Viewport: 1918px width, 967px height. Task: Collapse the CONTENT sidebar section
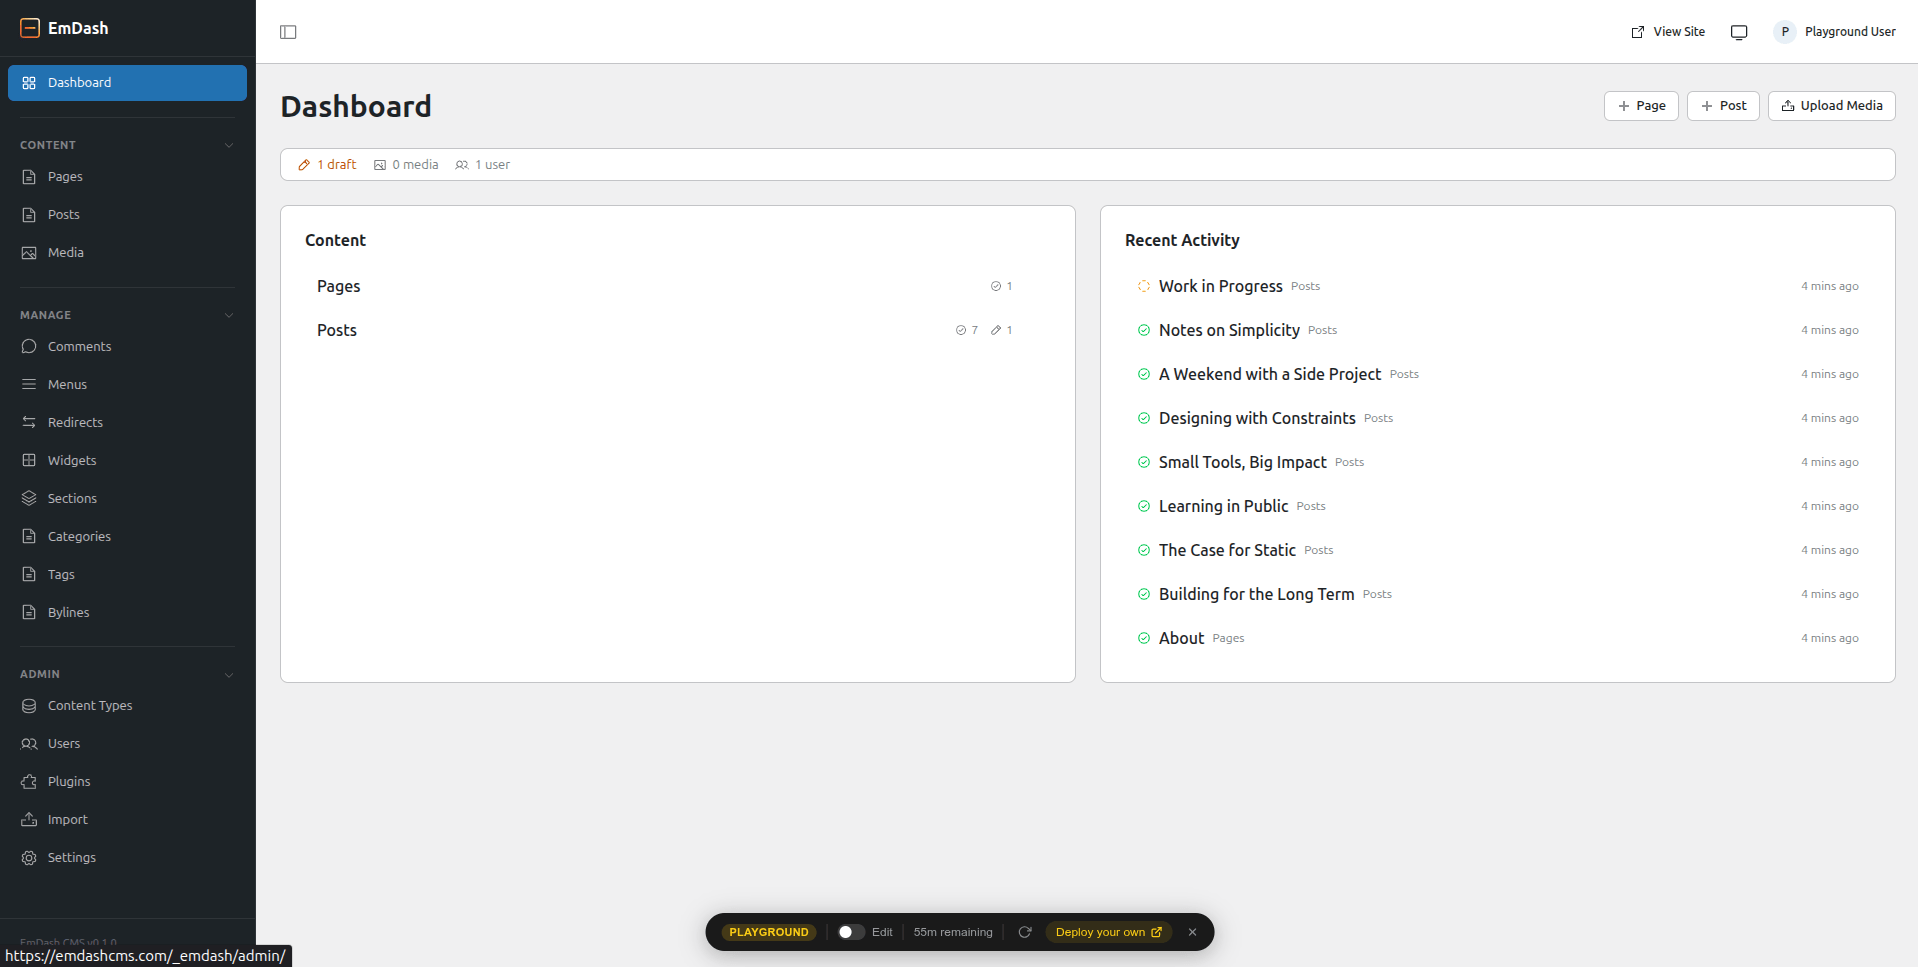(229, 145)
